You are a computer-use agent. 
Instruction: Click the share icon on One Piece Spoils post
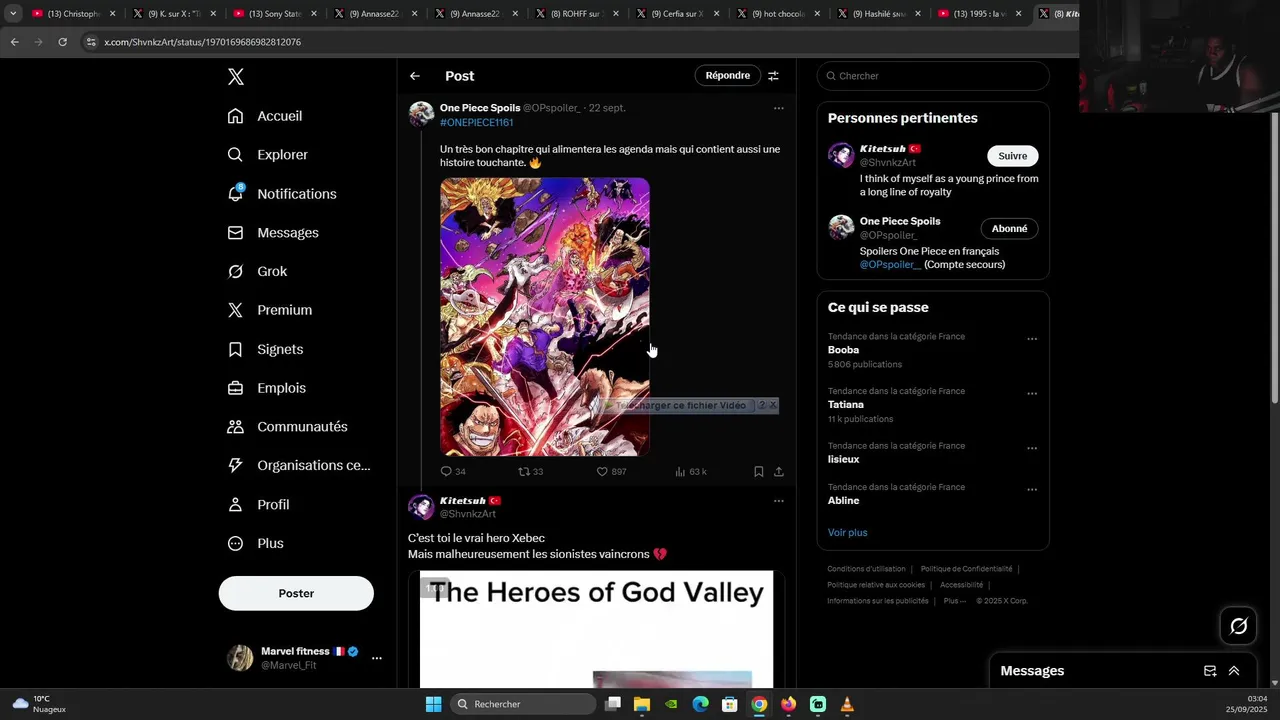click(779, 471)
